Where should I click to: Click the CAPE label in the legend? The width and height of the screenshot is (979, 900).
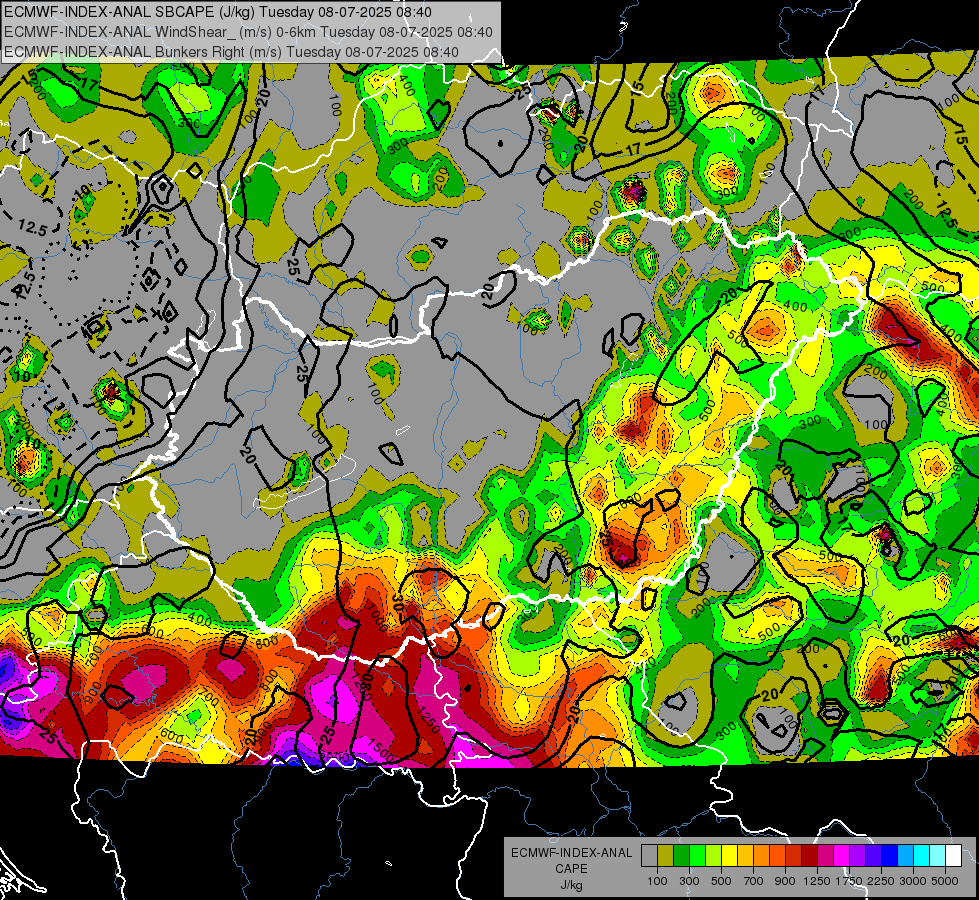click(x=571, y=868)
